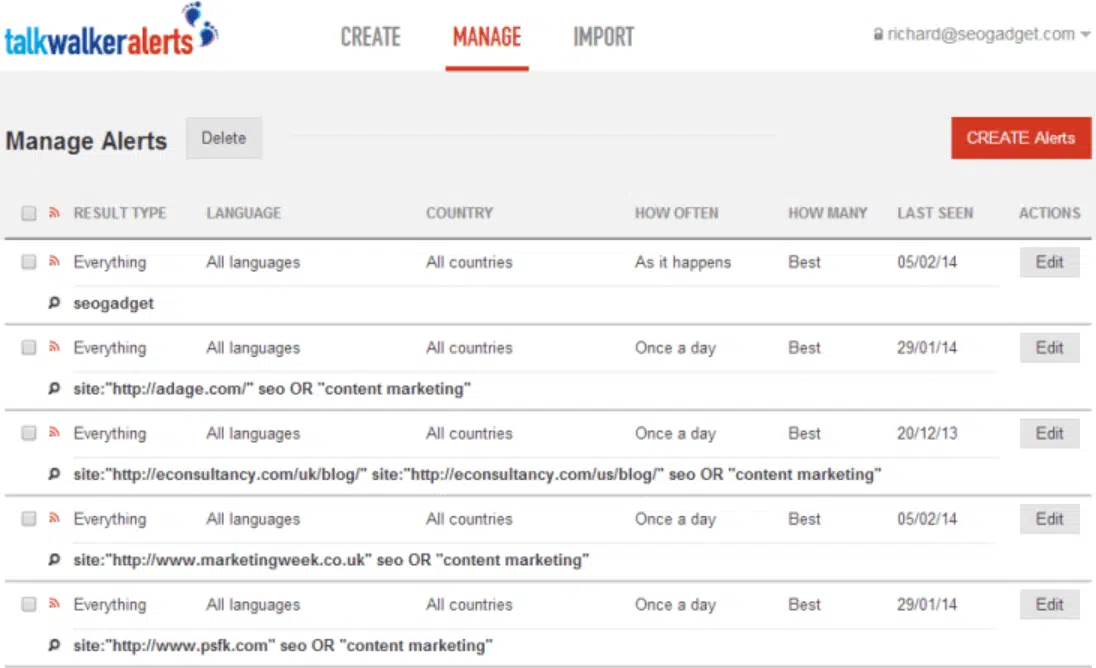
Task: Click the RSS feed icon for seogadget alert
Action: (55, 262)
